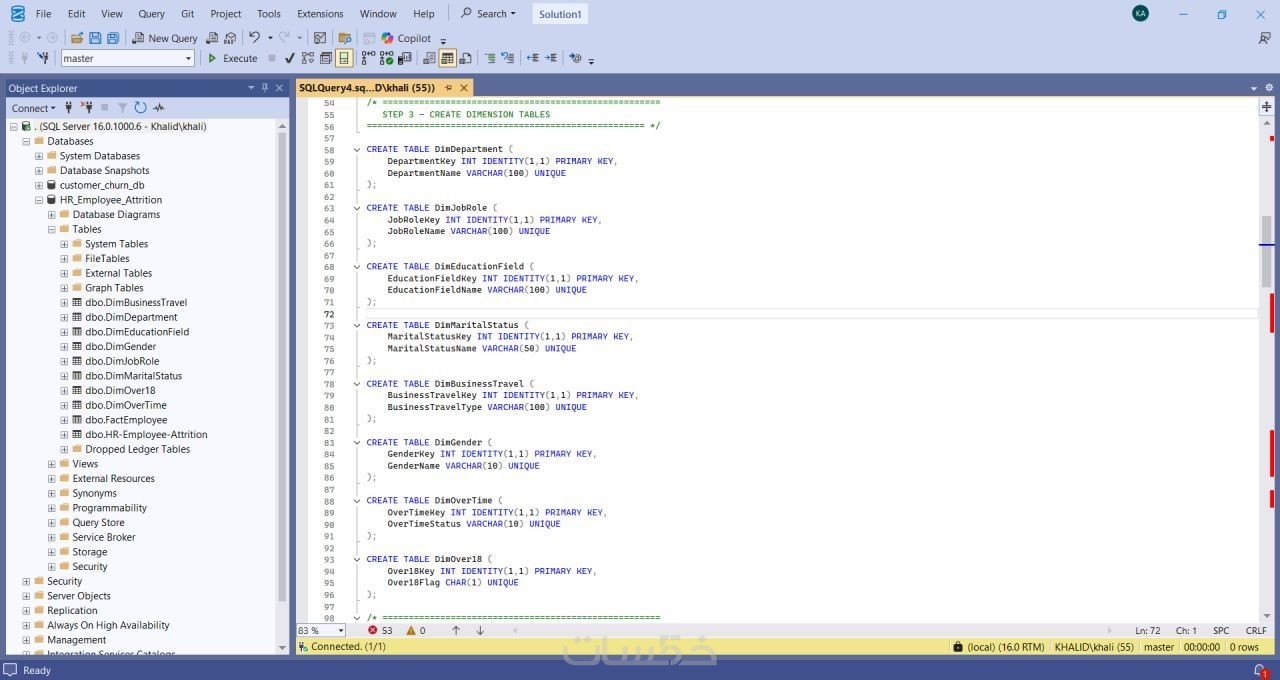Click the feedback icon below the window controls

point(1264,38)
